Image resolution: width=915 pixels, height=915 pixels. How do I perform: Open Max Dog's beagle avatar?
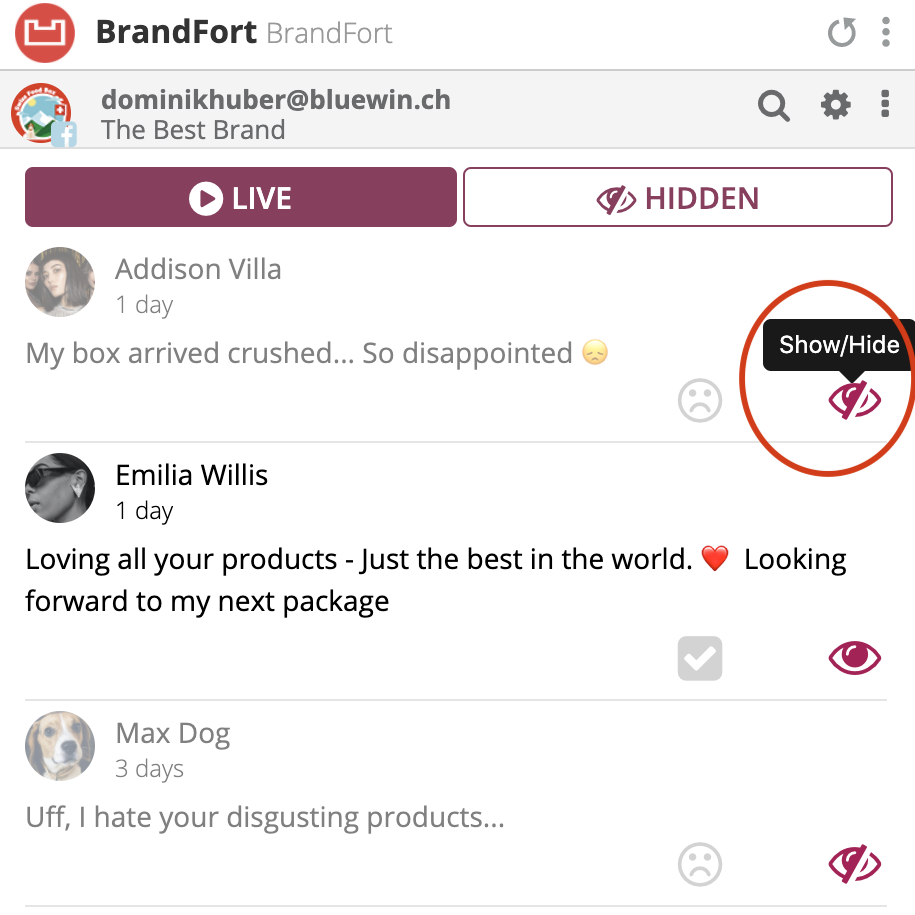[x=60, y=746]
